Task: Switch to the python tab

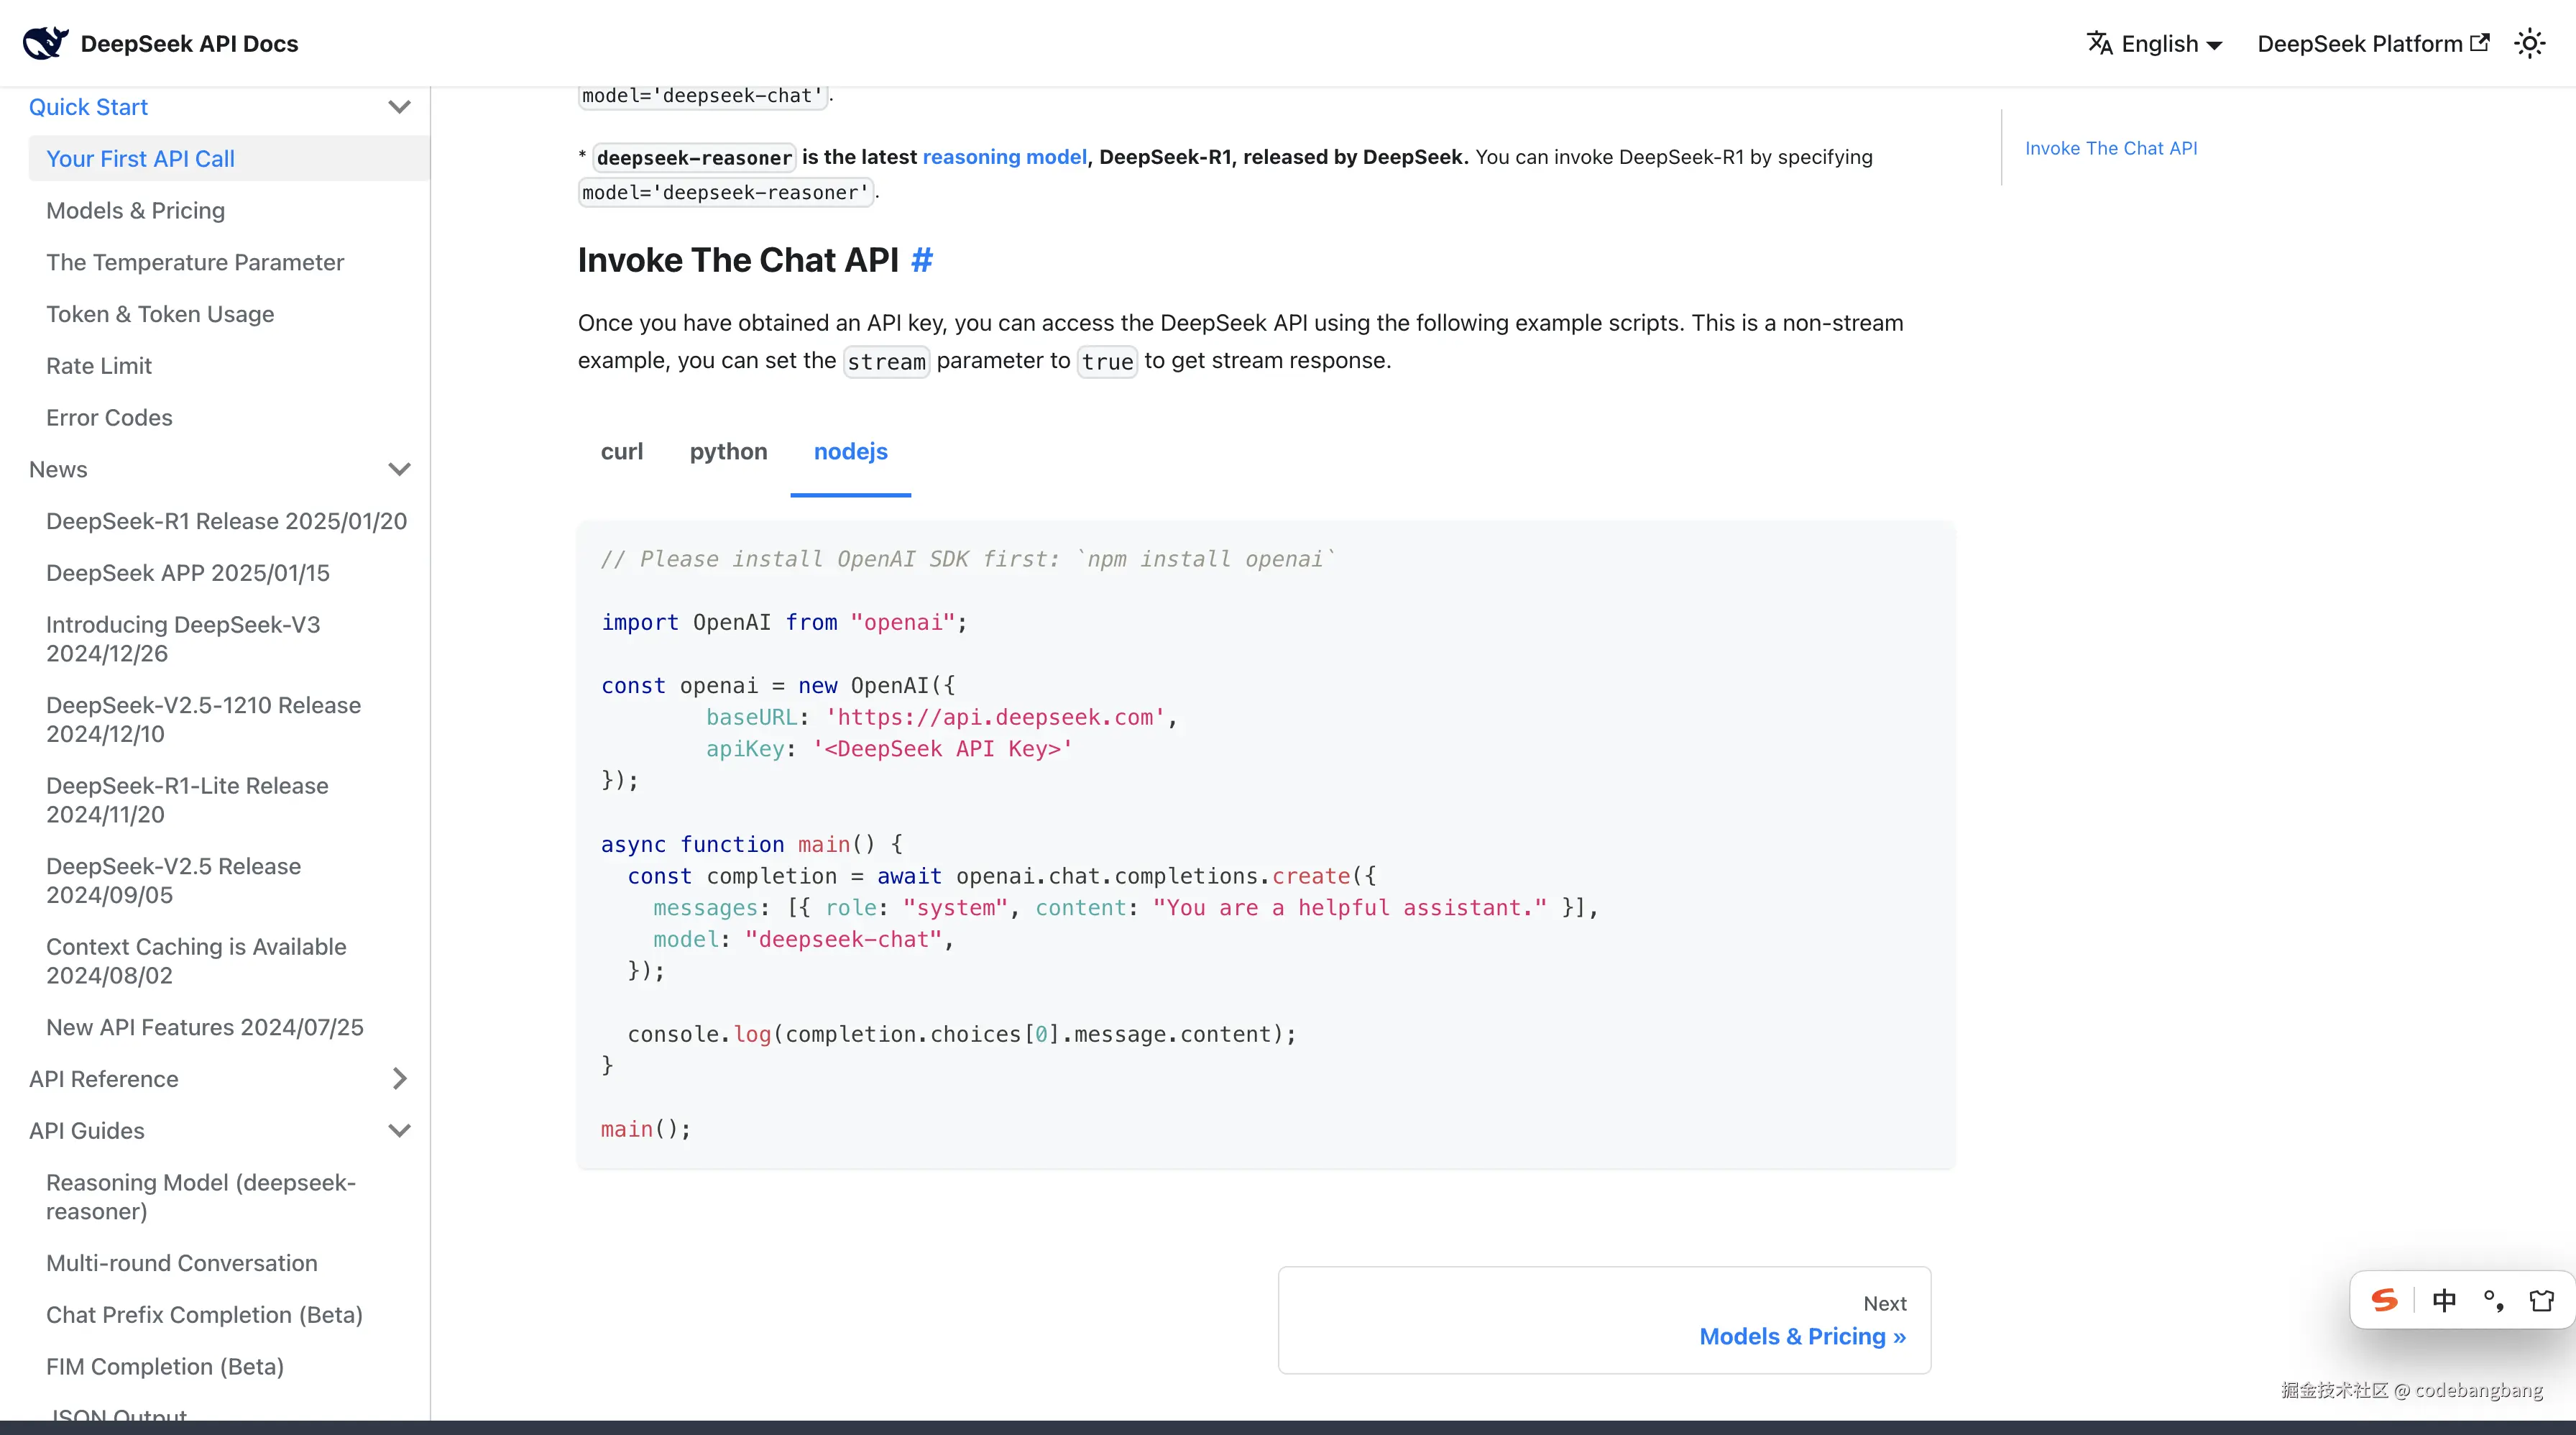Action: (x=728, y=452)
